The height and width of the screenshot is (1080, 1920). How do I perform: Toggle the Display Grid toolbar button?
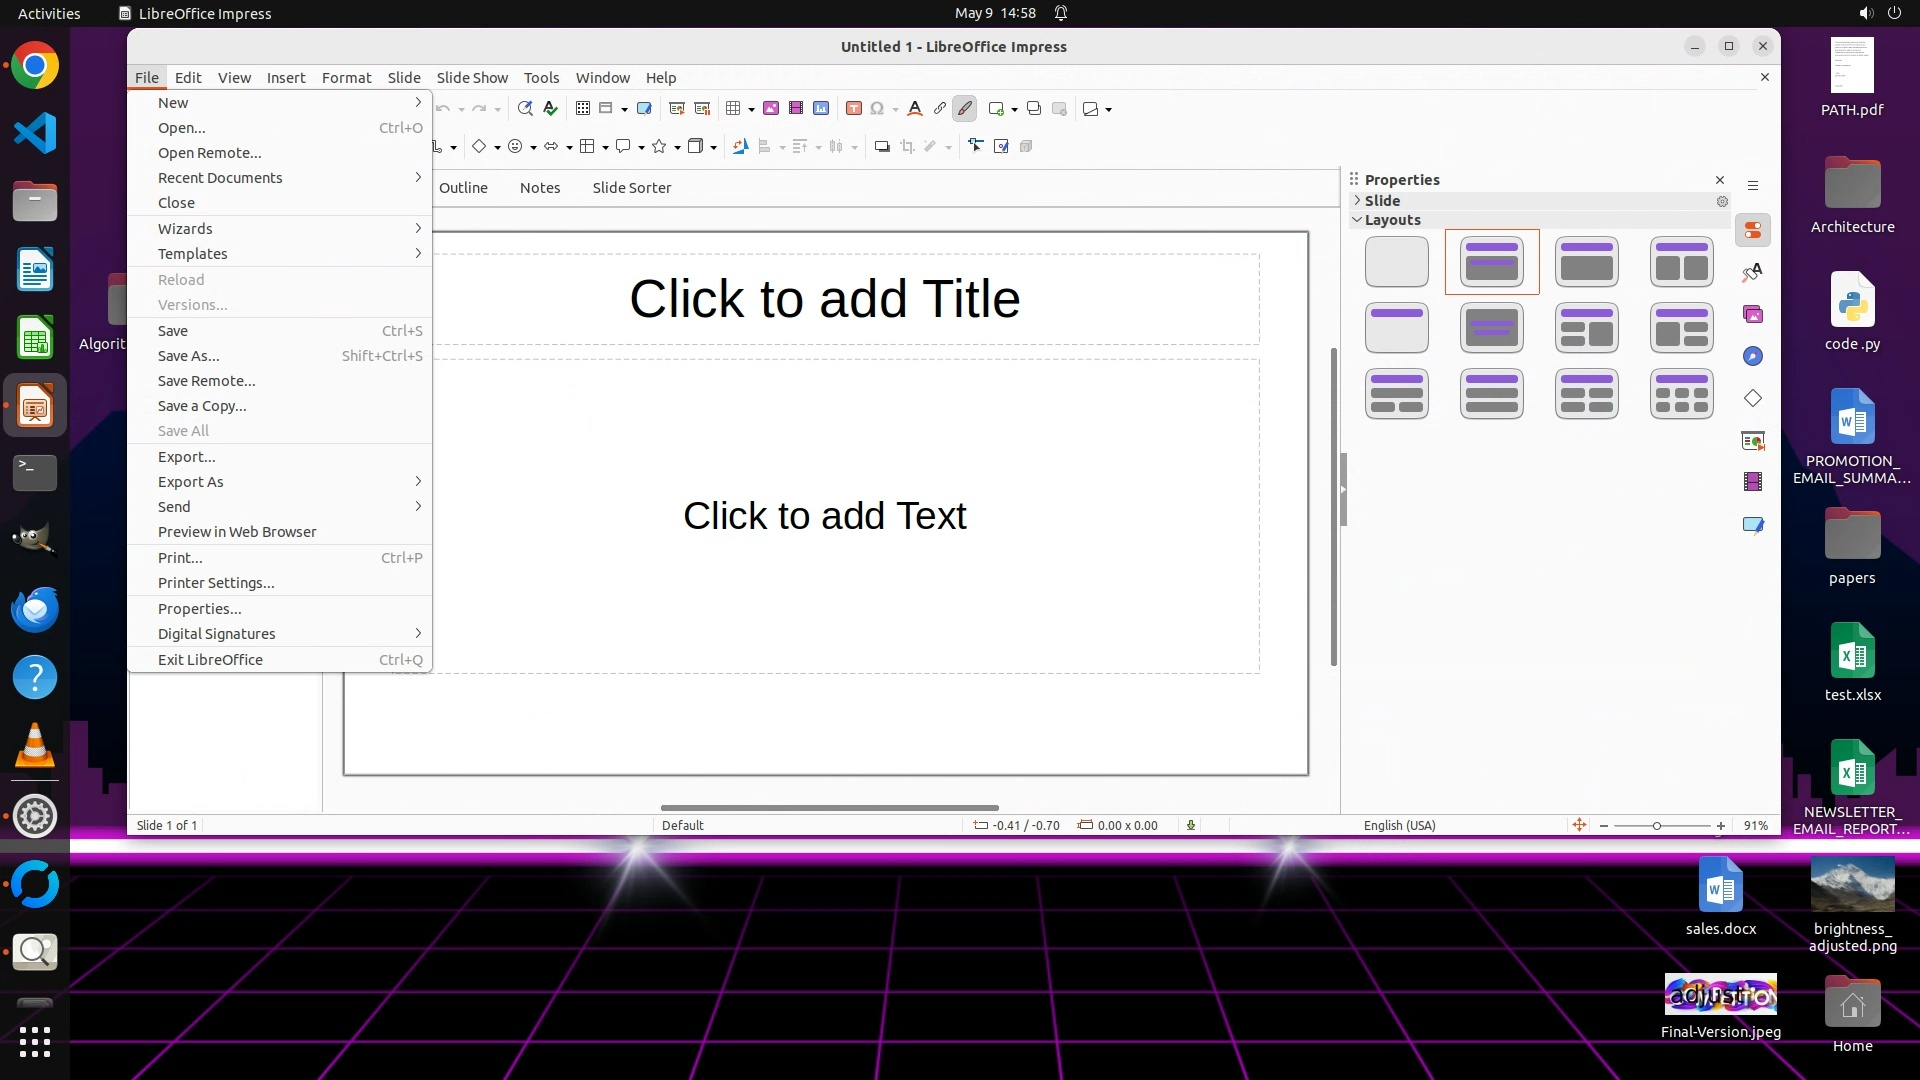click(582, 109)
